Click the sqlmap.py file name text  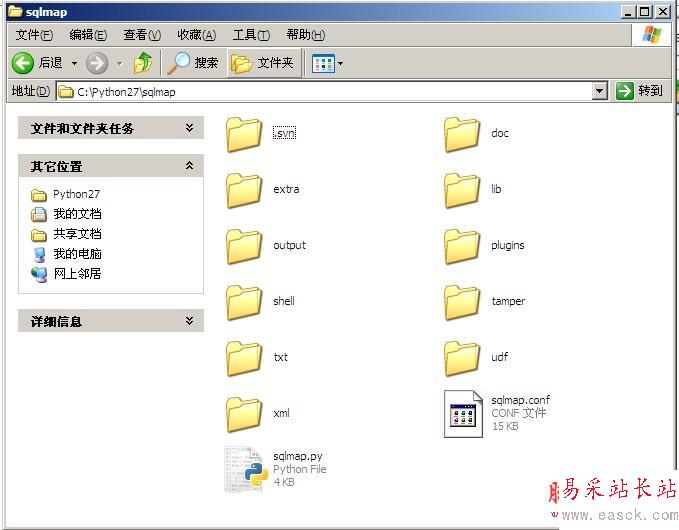298,456
